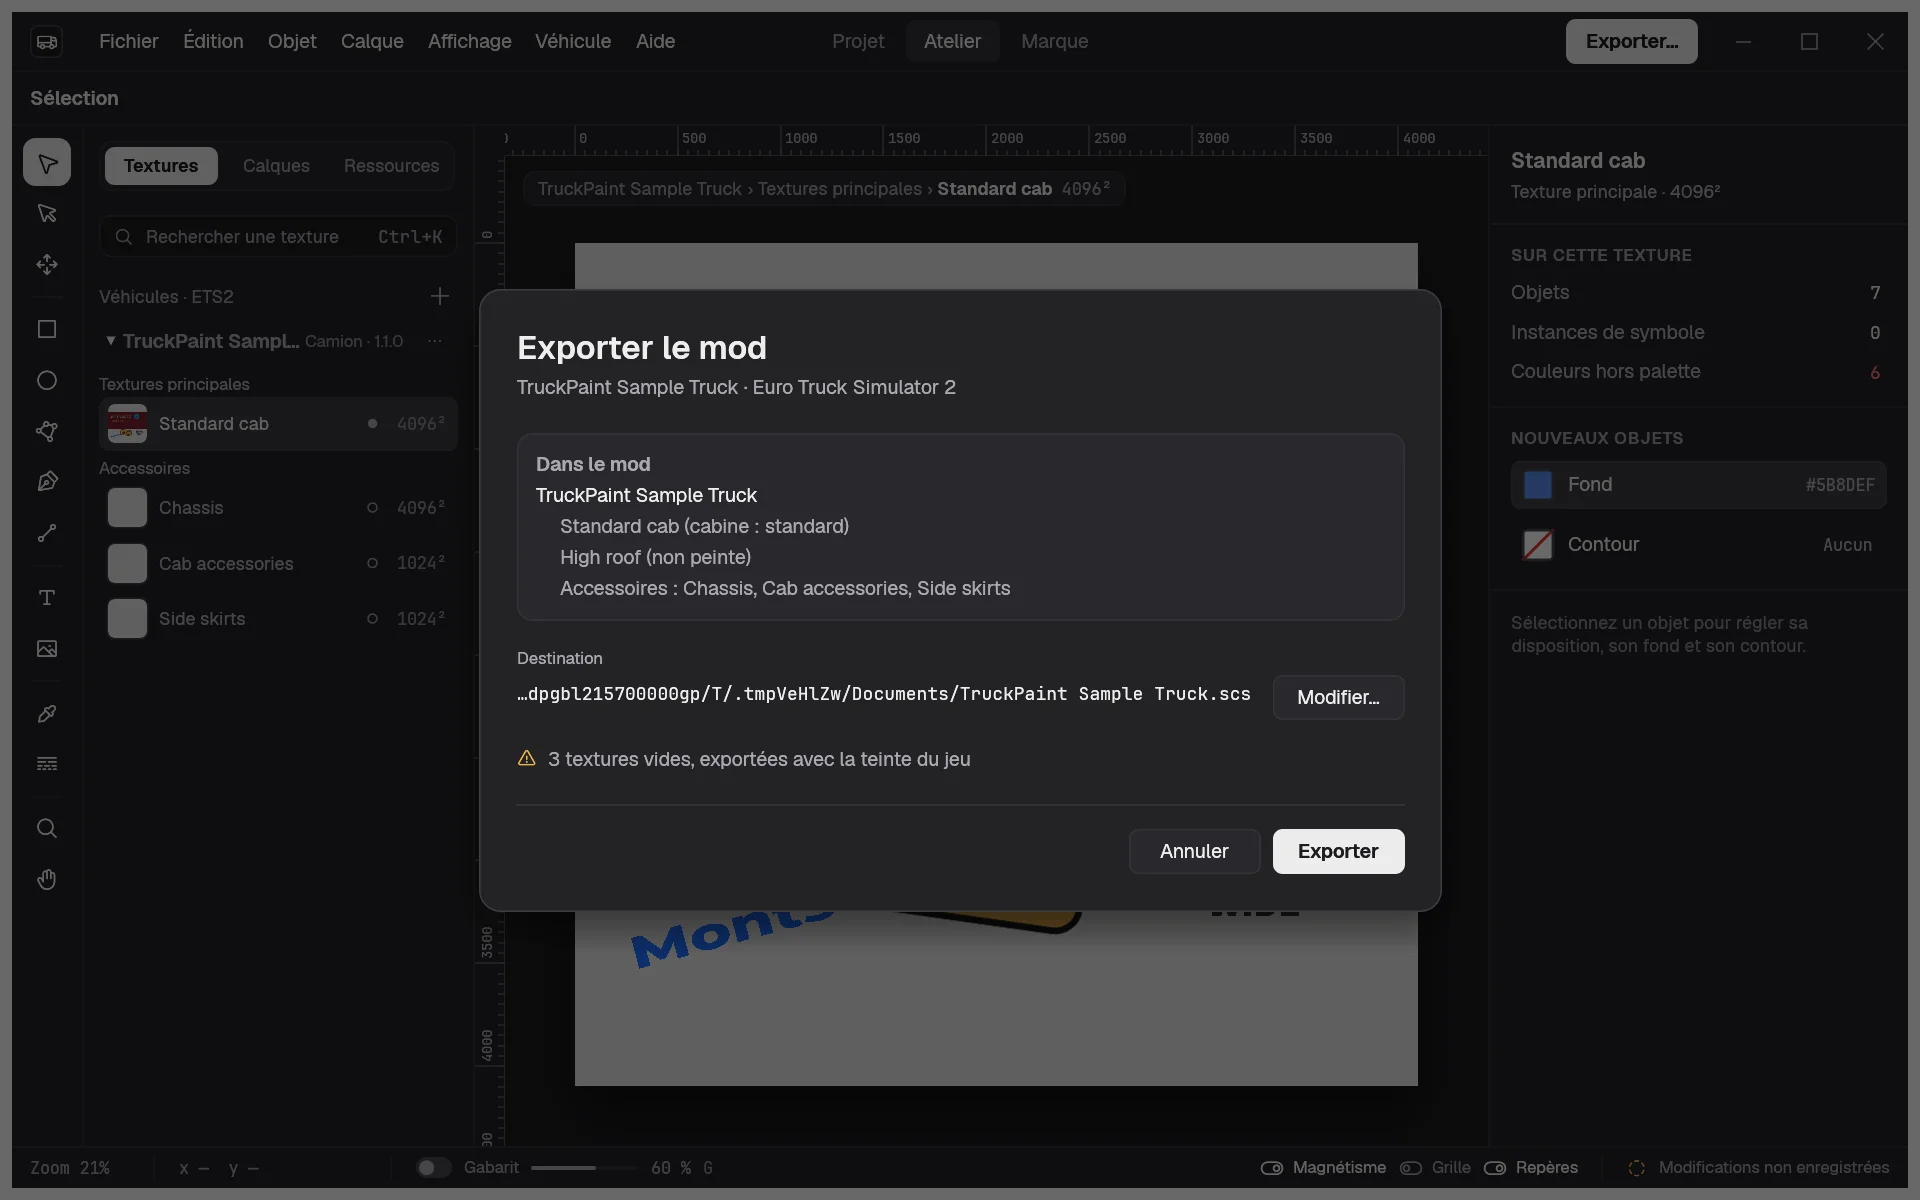1920x1200 pixels.
Task: Open the Calque menu
Action: tap(372, 41)
